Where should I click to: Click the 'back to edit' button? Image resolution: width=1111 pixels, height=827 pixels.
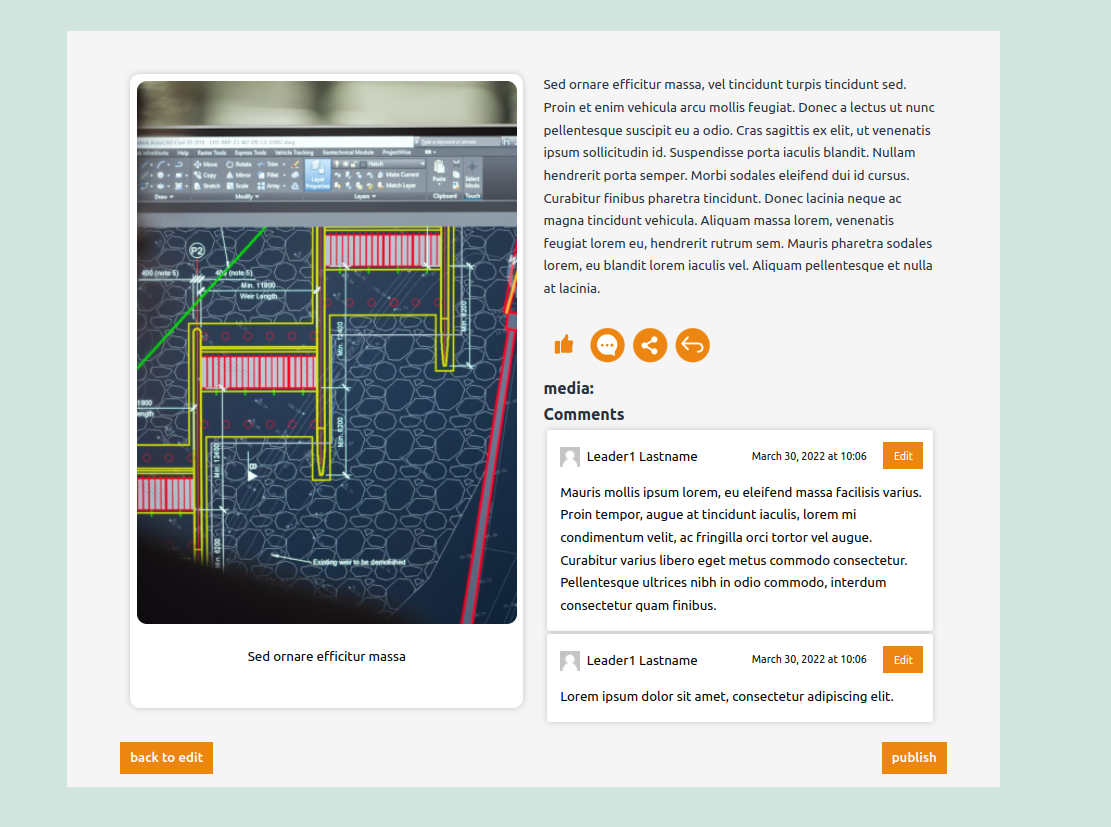[166, 758]
